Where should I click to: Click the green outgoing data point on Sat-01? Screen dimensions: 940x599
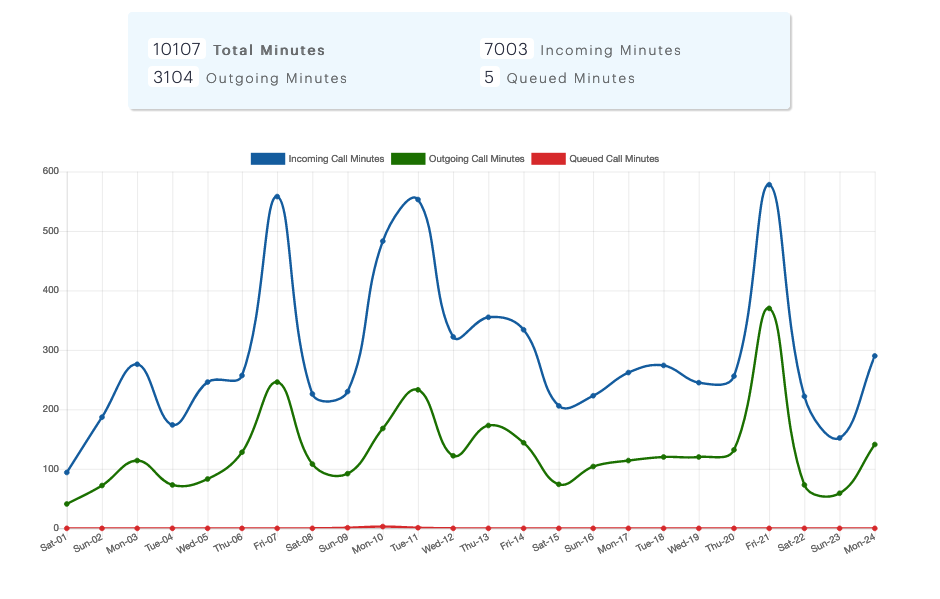(67, 504)
